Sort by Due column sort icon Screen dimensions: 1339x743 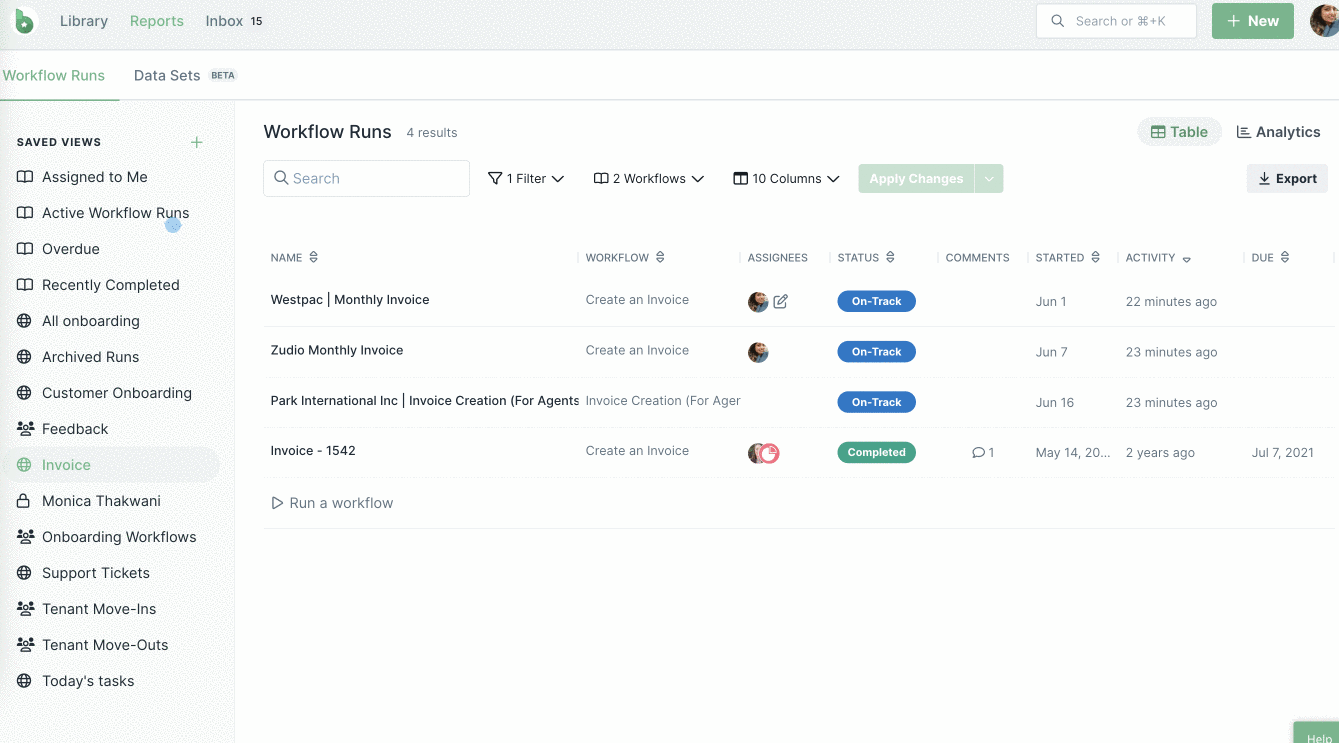coord(1285,257)
